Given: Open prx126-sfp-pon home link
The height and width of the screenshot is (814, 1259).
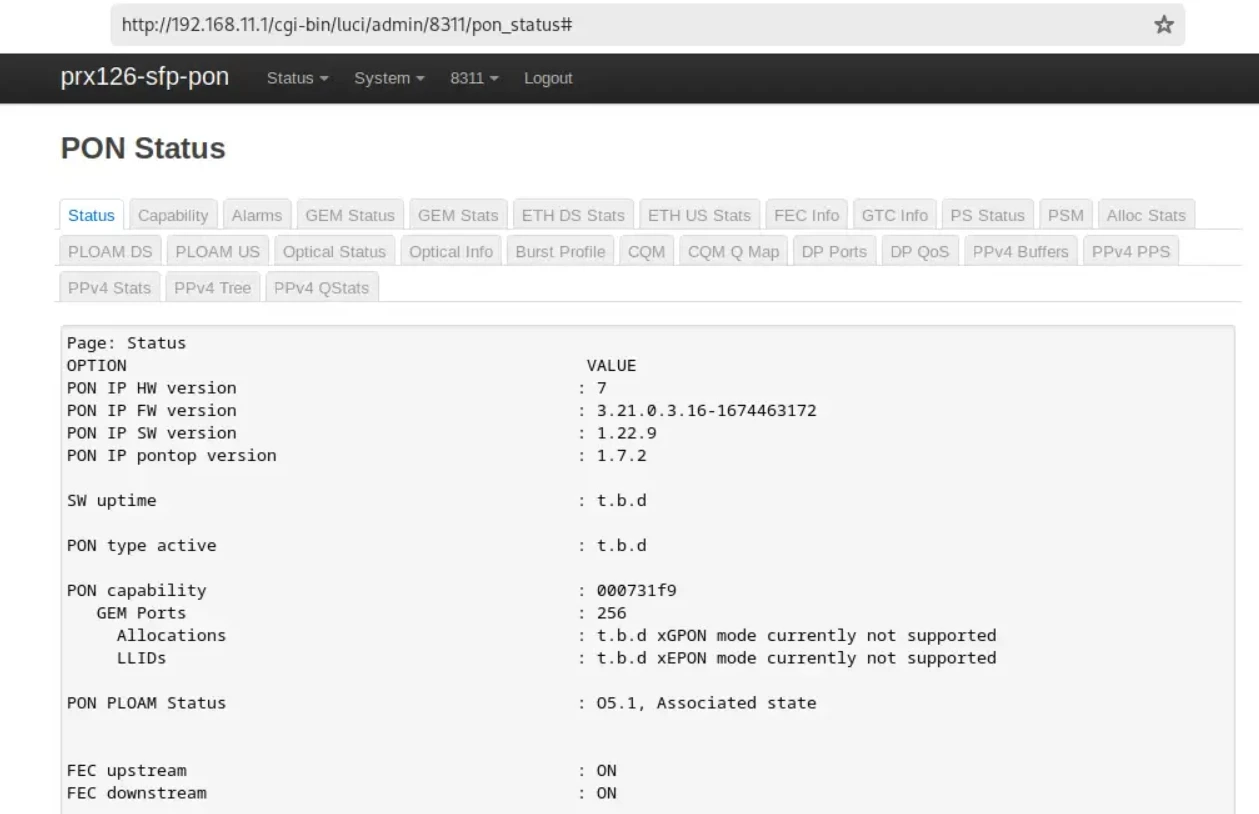Looking at the screenshot, I should [144, 77].
